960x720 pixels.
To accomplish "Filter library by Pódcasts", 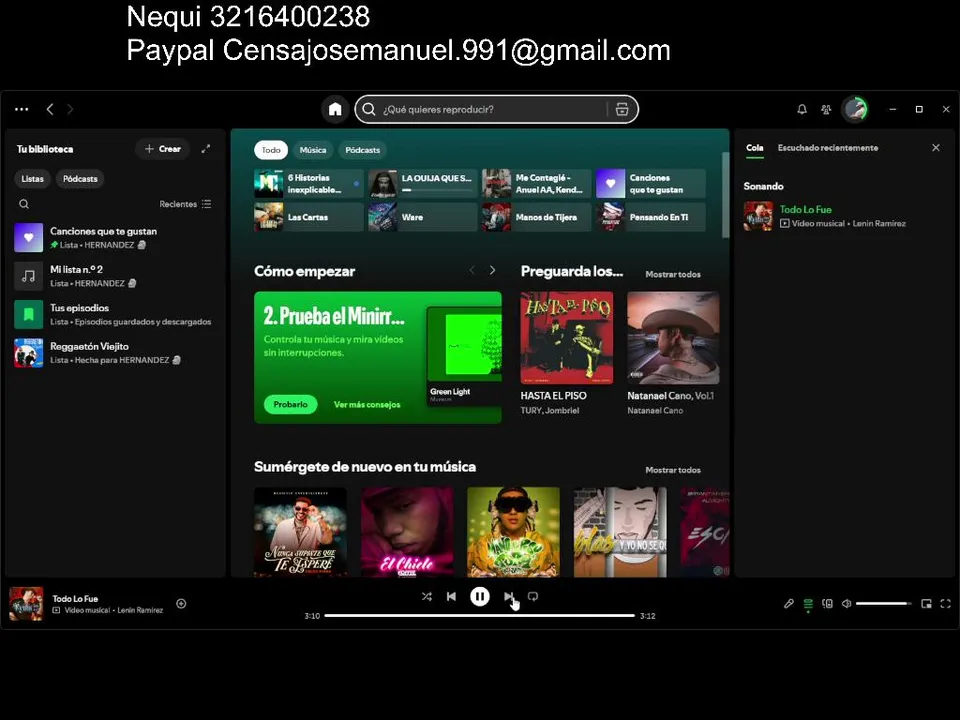I will (x=80, y=179).
